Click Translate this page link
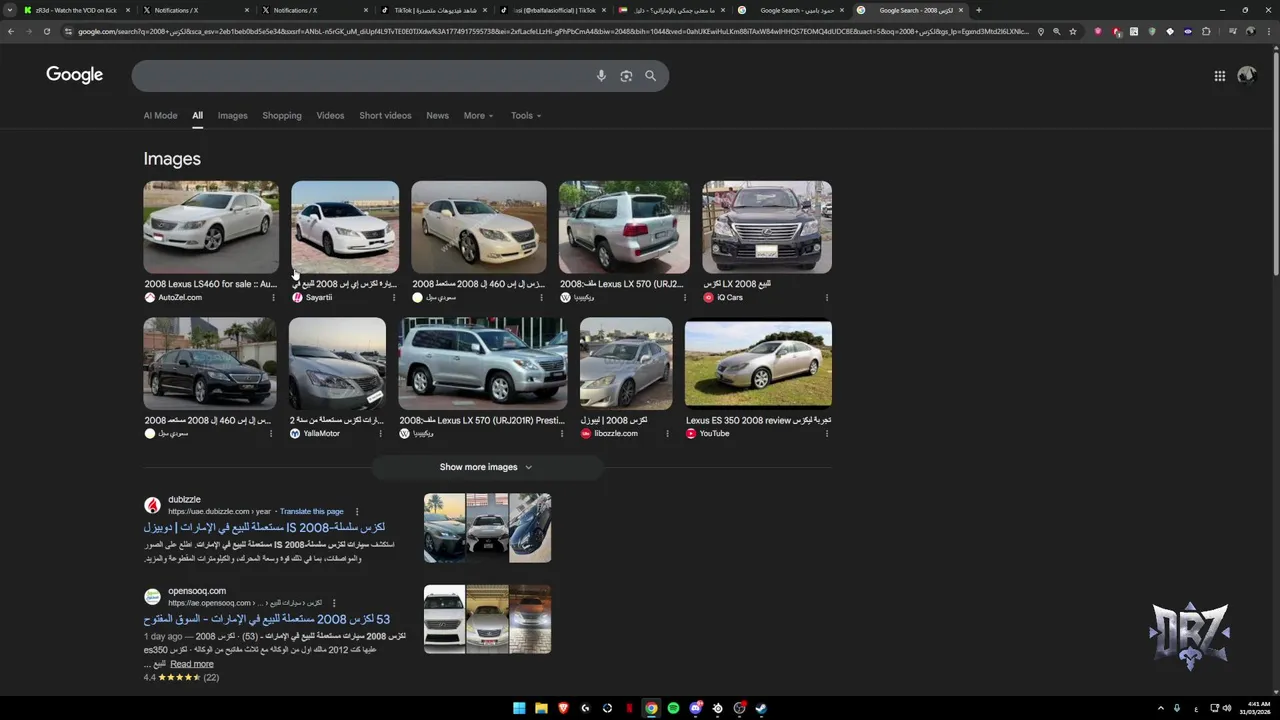1280x720 pixels. click(x=311, y=512)
